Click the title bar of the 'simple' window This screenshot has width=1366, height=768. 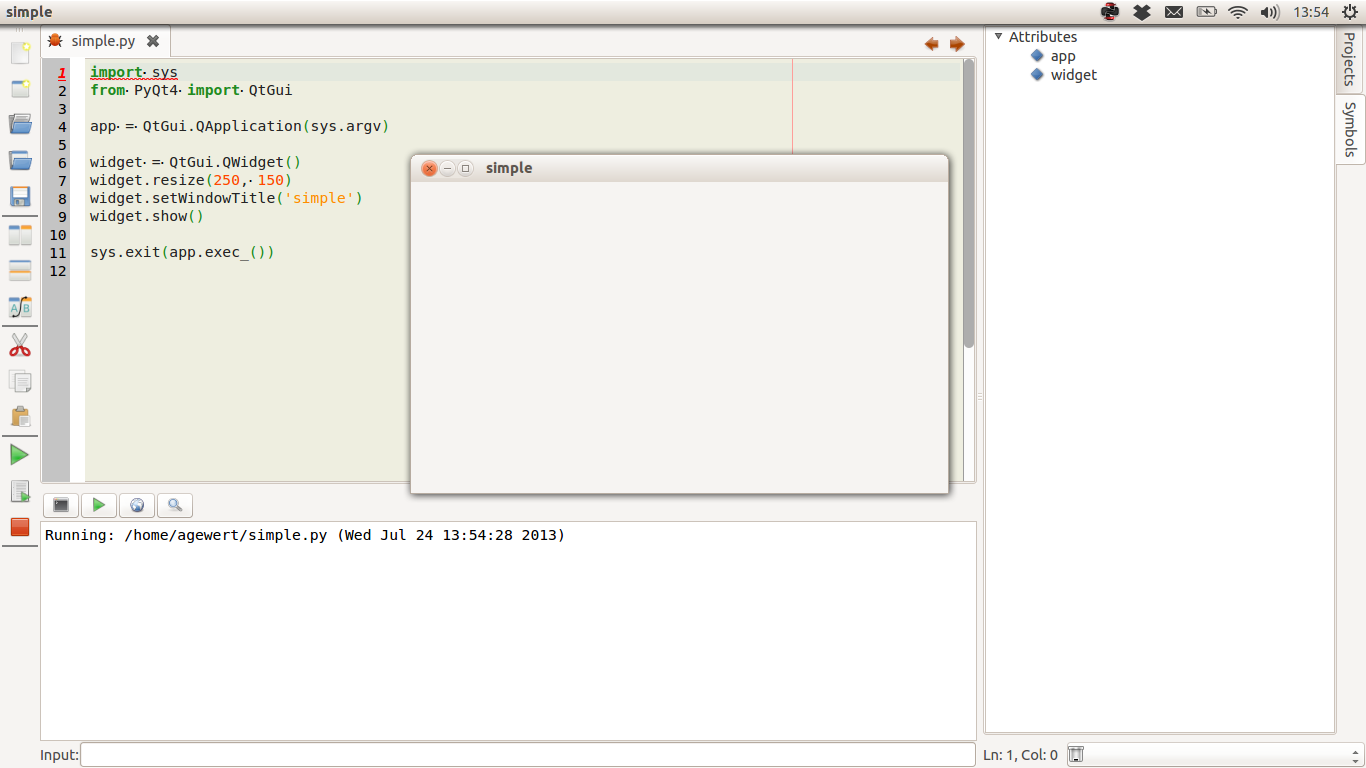coord(679,168)
